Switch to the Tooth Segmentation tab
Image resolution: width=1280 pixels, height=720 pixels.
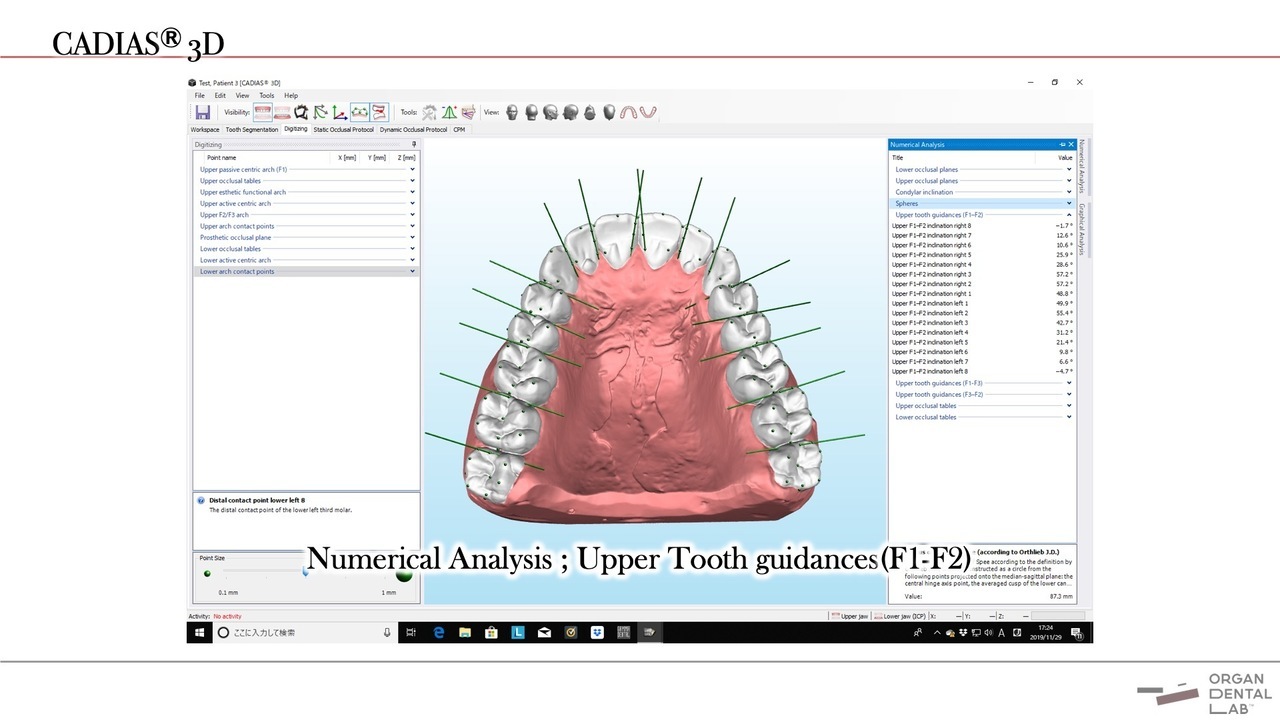(x=252, y=129)
